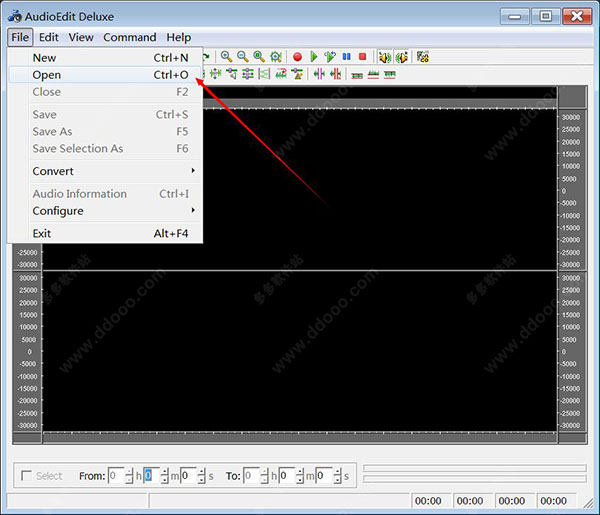Click the lower level meter bar
This screenshot has width=600, height=515.
point(474,479)
